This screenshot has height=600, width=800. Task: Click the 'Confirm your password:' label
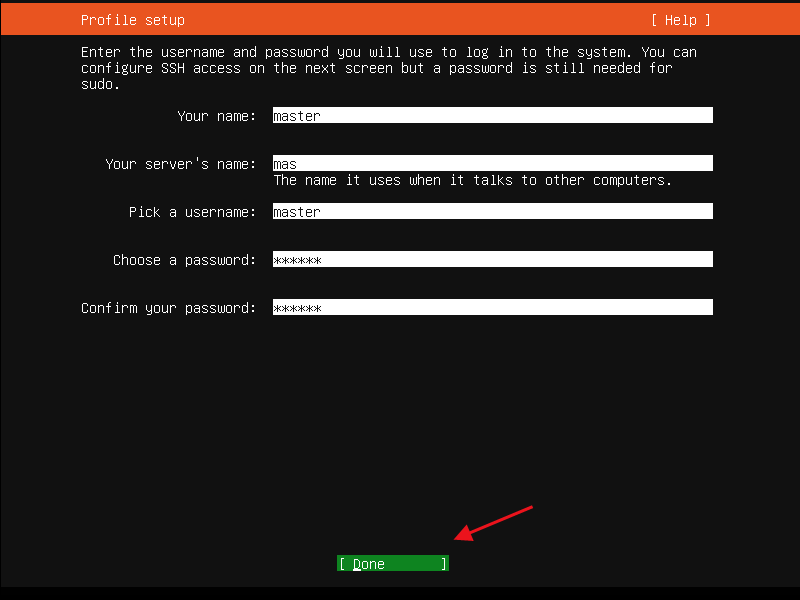(168, 308)
